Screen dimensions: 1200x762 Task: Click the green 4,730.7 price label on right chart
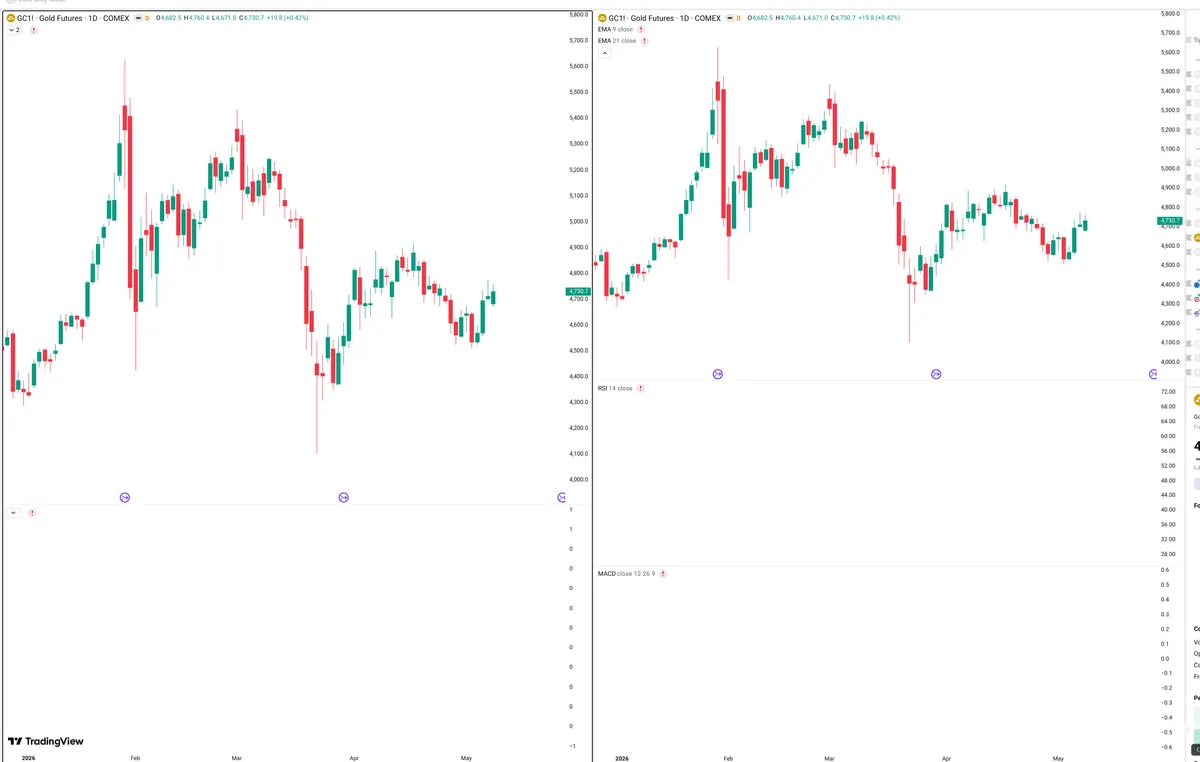coord(1170,220)
